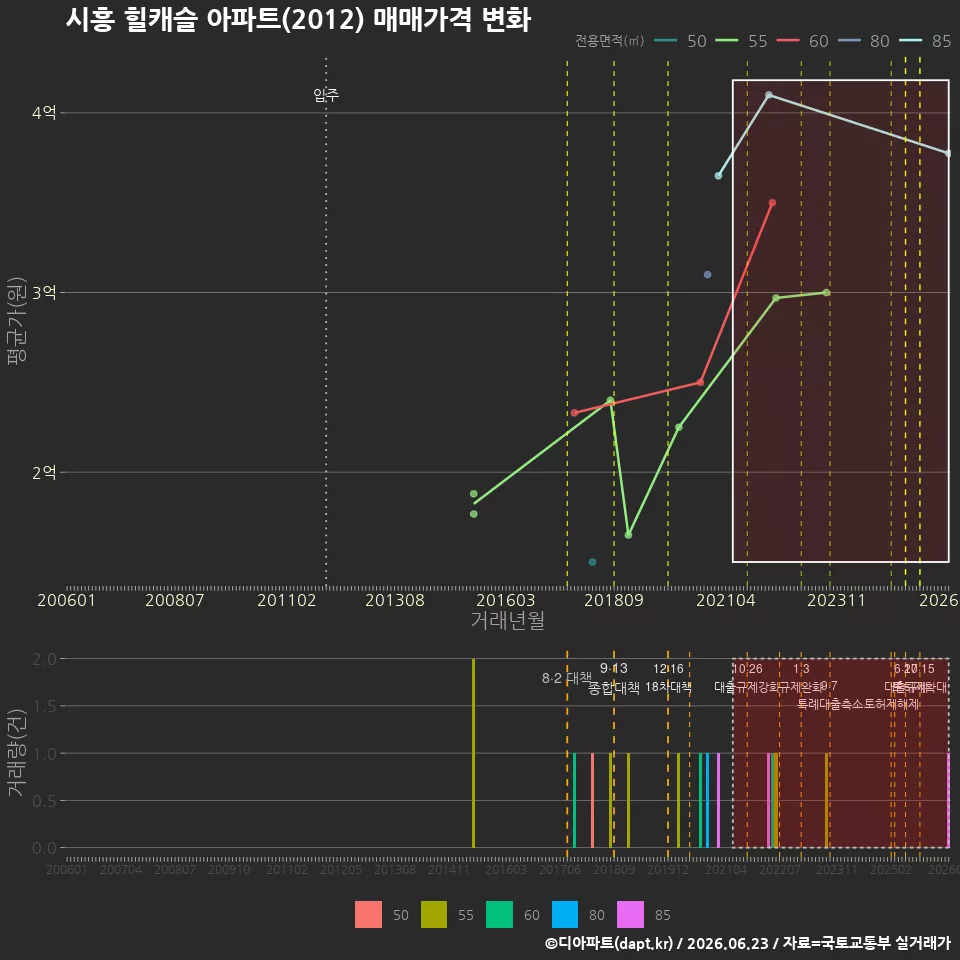Click the 201205 label on the volume chart axis
This screenshot has height=960, width=960.
(341, 869)
